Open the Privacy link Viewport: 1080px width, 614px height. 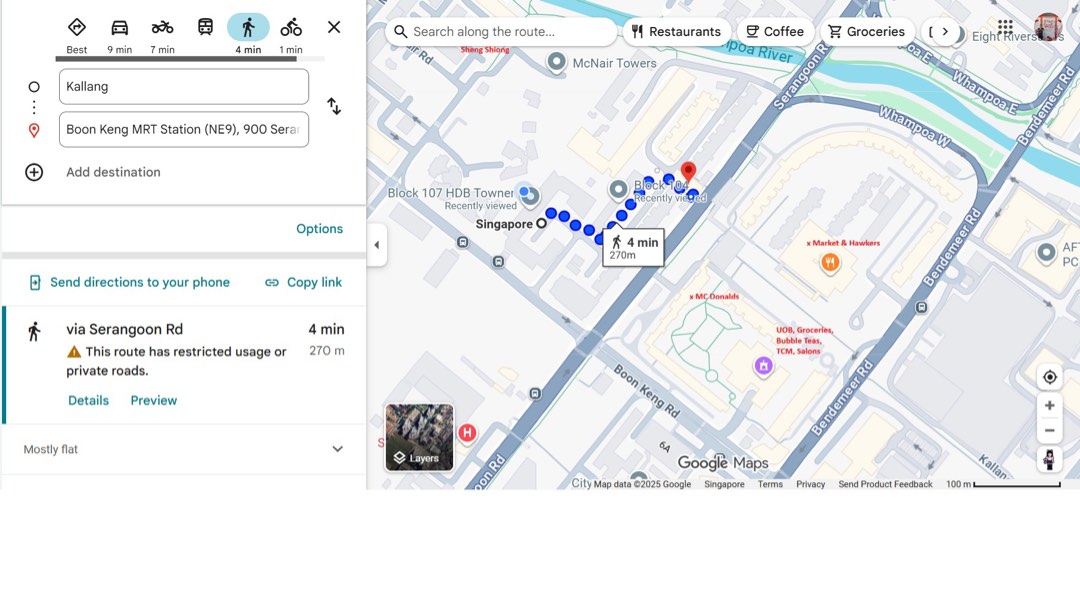tap(811, 484)
